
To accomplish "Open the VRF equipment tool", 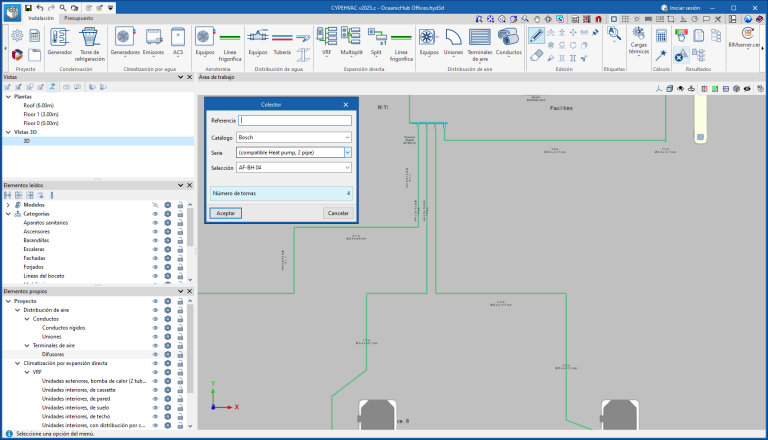I will (327, 41).
